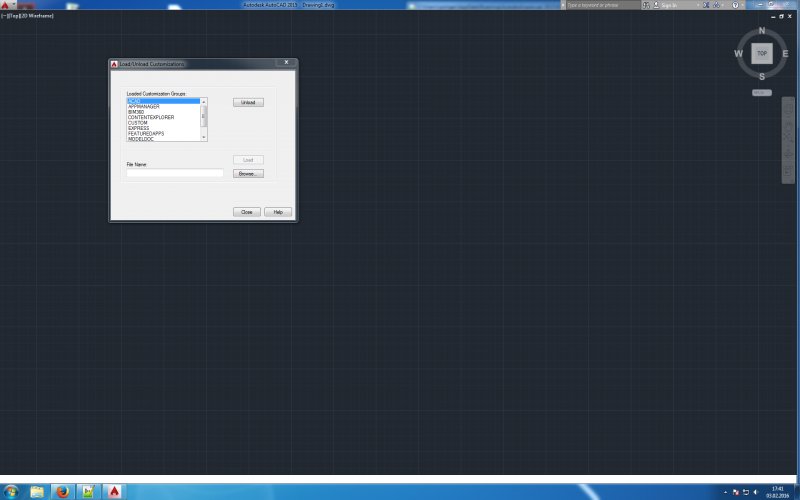Click the customization list scroll down arrow
This screenshot has height=500, width=800.
pyautogui.click(x=204, y=137)
